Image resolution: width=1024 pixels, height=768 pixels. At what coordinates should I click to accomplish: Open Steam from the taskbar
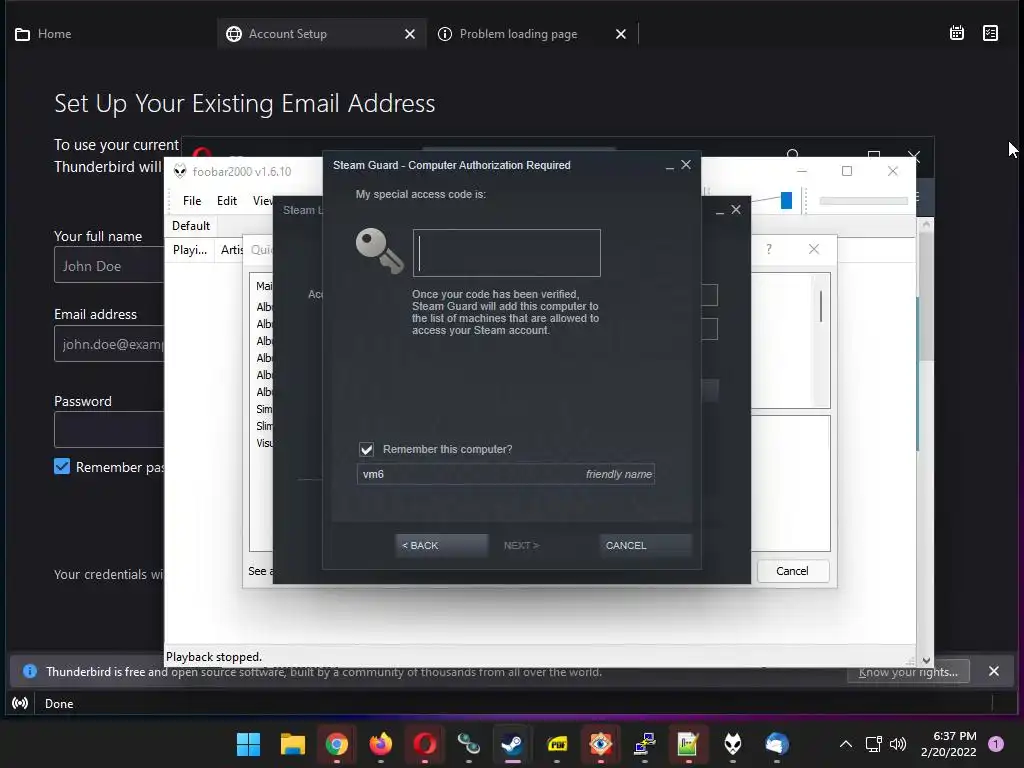pyautogui.click(x=513, y=744)
